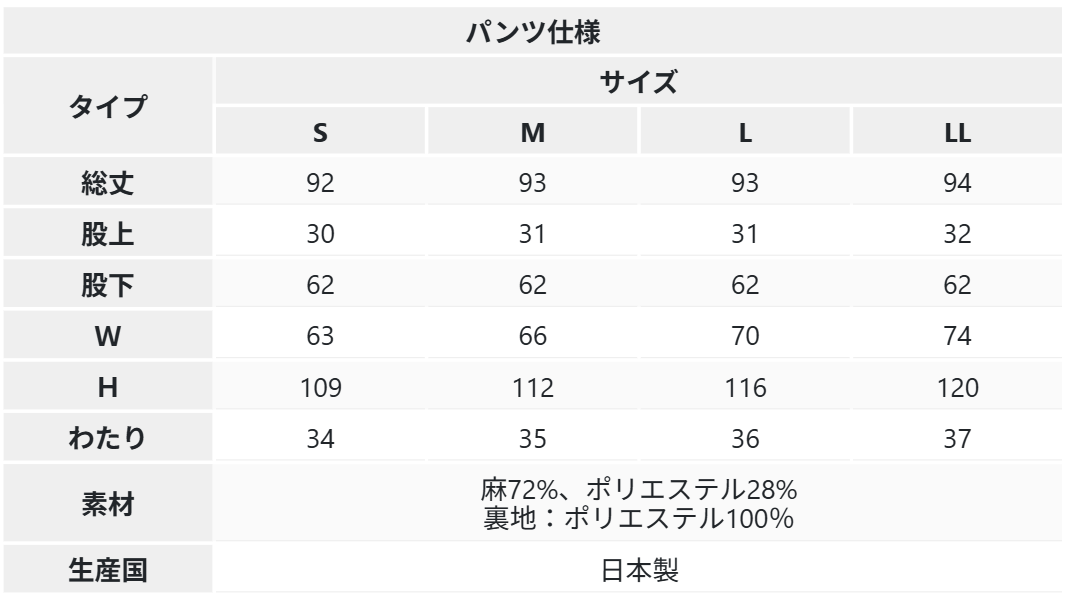The width and height of the screenshot is (1065, 596).
Task: Click the 麻72% material description text
Action: point(638,492)
